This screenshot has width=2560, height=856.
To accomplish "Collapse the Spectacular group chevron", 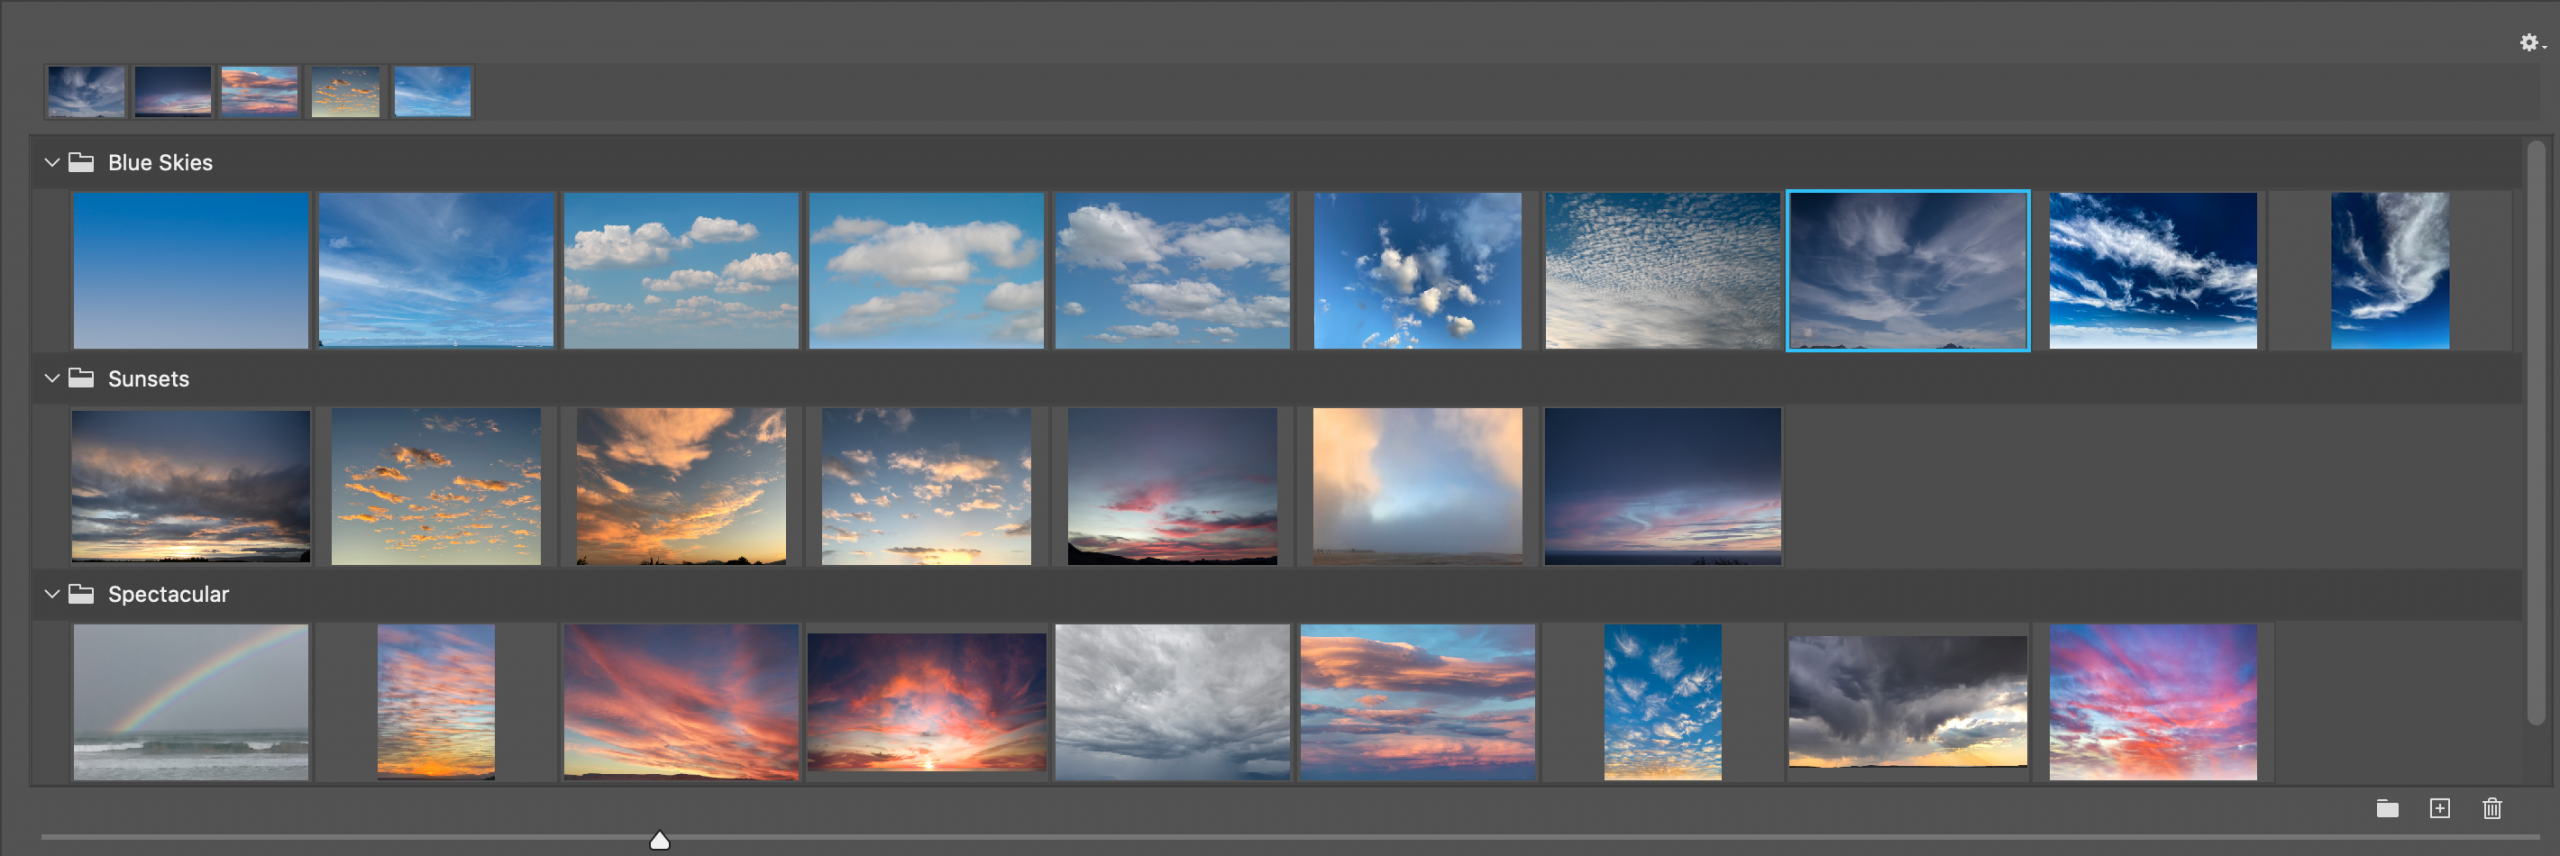I will [52, 594].
